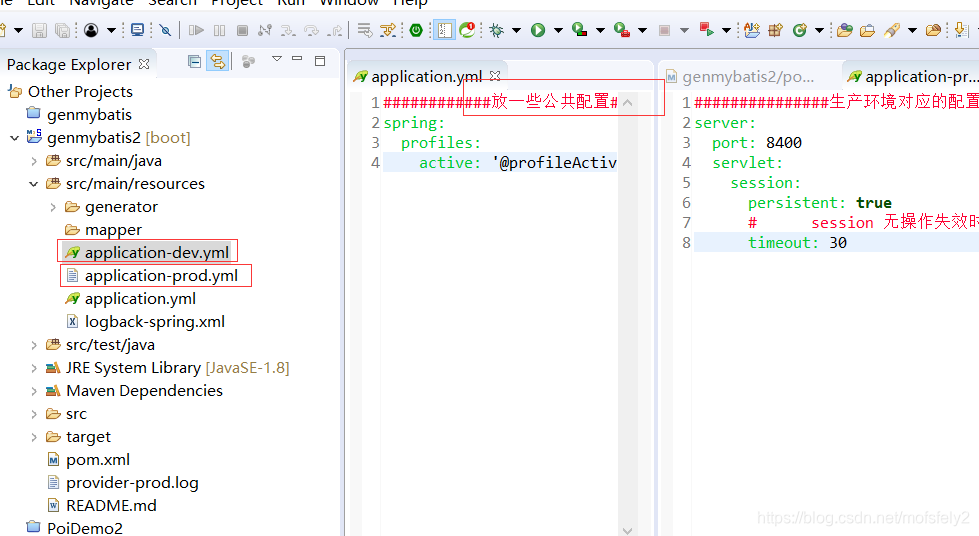Viewport: 979px width, 536px height.
Task: Open the Coverage dropdown arrow
Action: click(x=600, y=30)
